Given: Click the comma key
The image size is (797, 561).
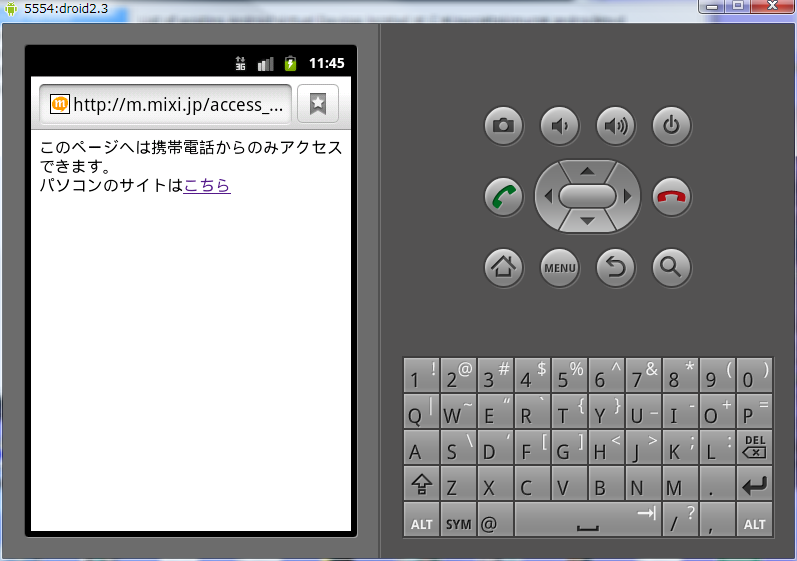Looking at the screenshot, I should 717,520.
